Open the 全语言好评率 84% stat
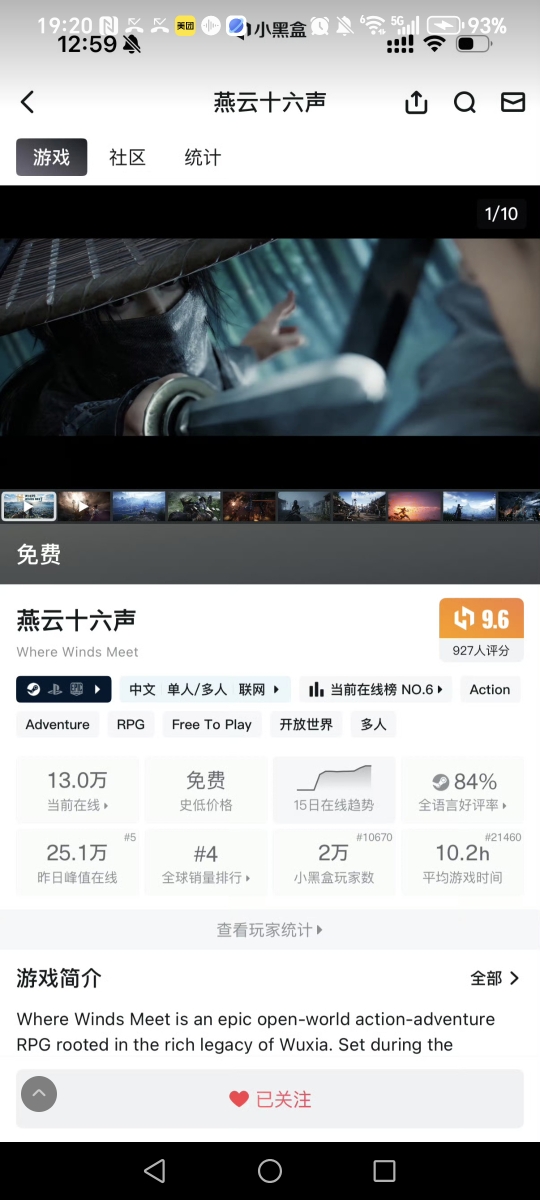The height and width of the screenshot is (1200, 540). [x=464, y=789]
